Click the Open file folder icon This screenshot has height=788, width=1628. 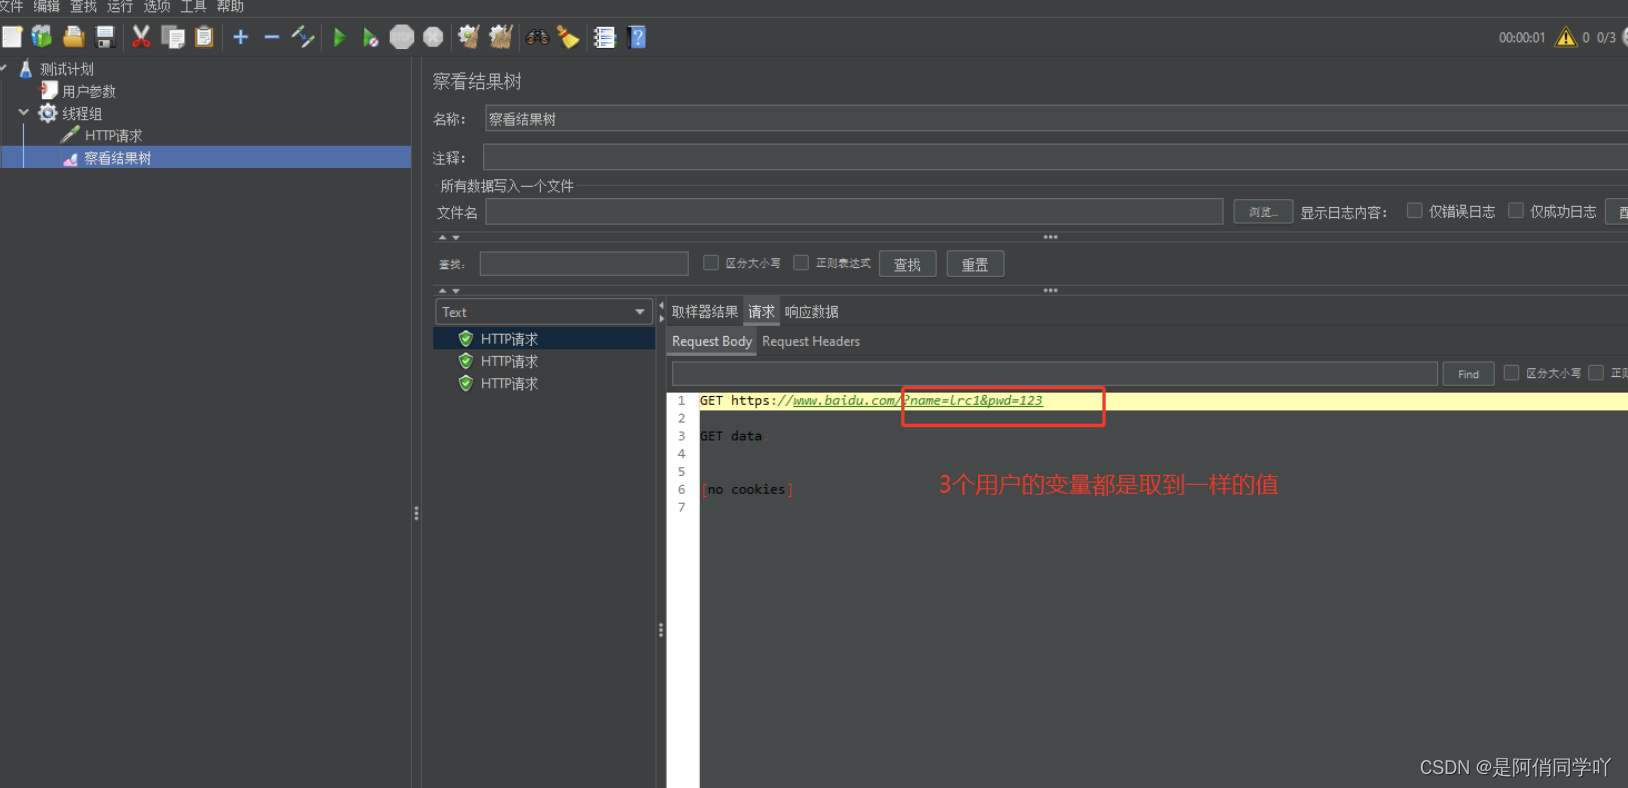pos(73,37)
